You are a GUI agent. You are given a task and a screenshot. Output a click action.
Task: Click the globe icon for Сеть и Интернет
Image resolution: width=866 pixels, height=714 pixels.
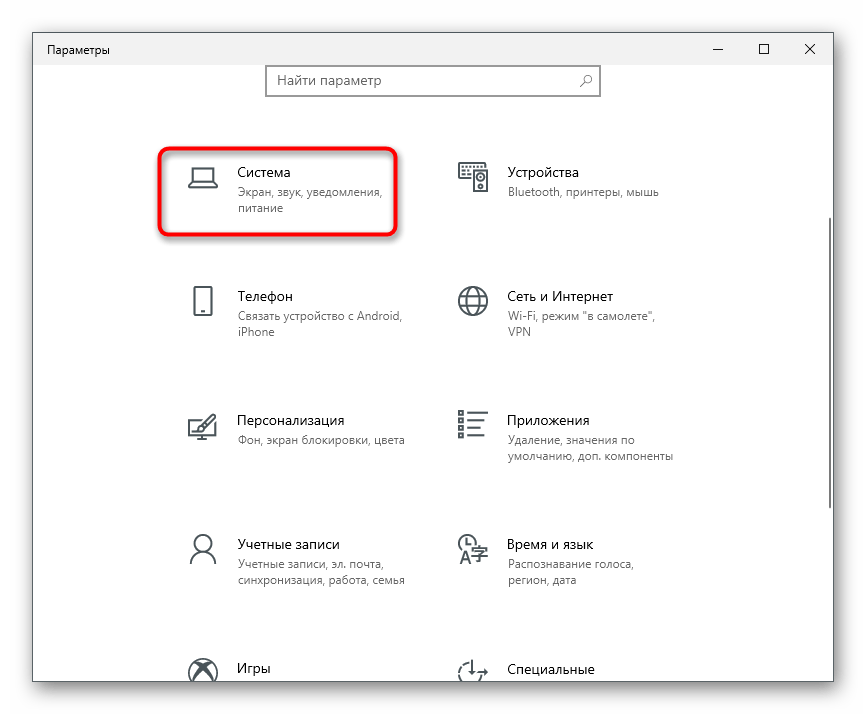[x=473, y=301]
